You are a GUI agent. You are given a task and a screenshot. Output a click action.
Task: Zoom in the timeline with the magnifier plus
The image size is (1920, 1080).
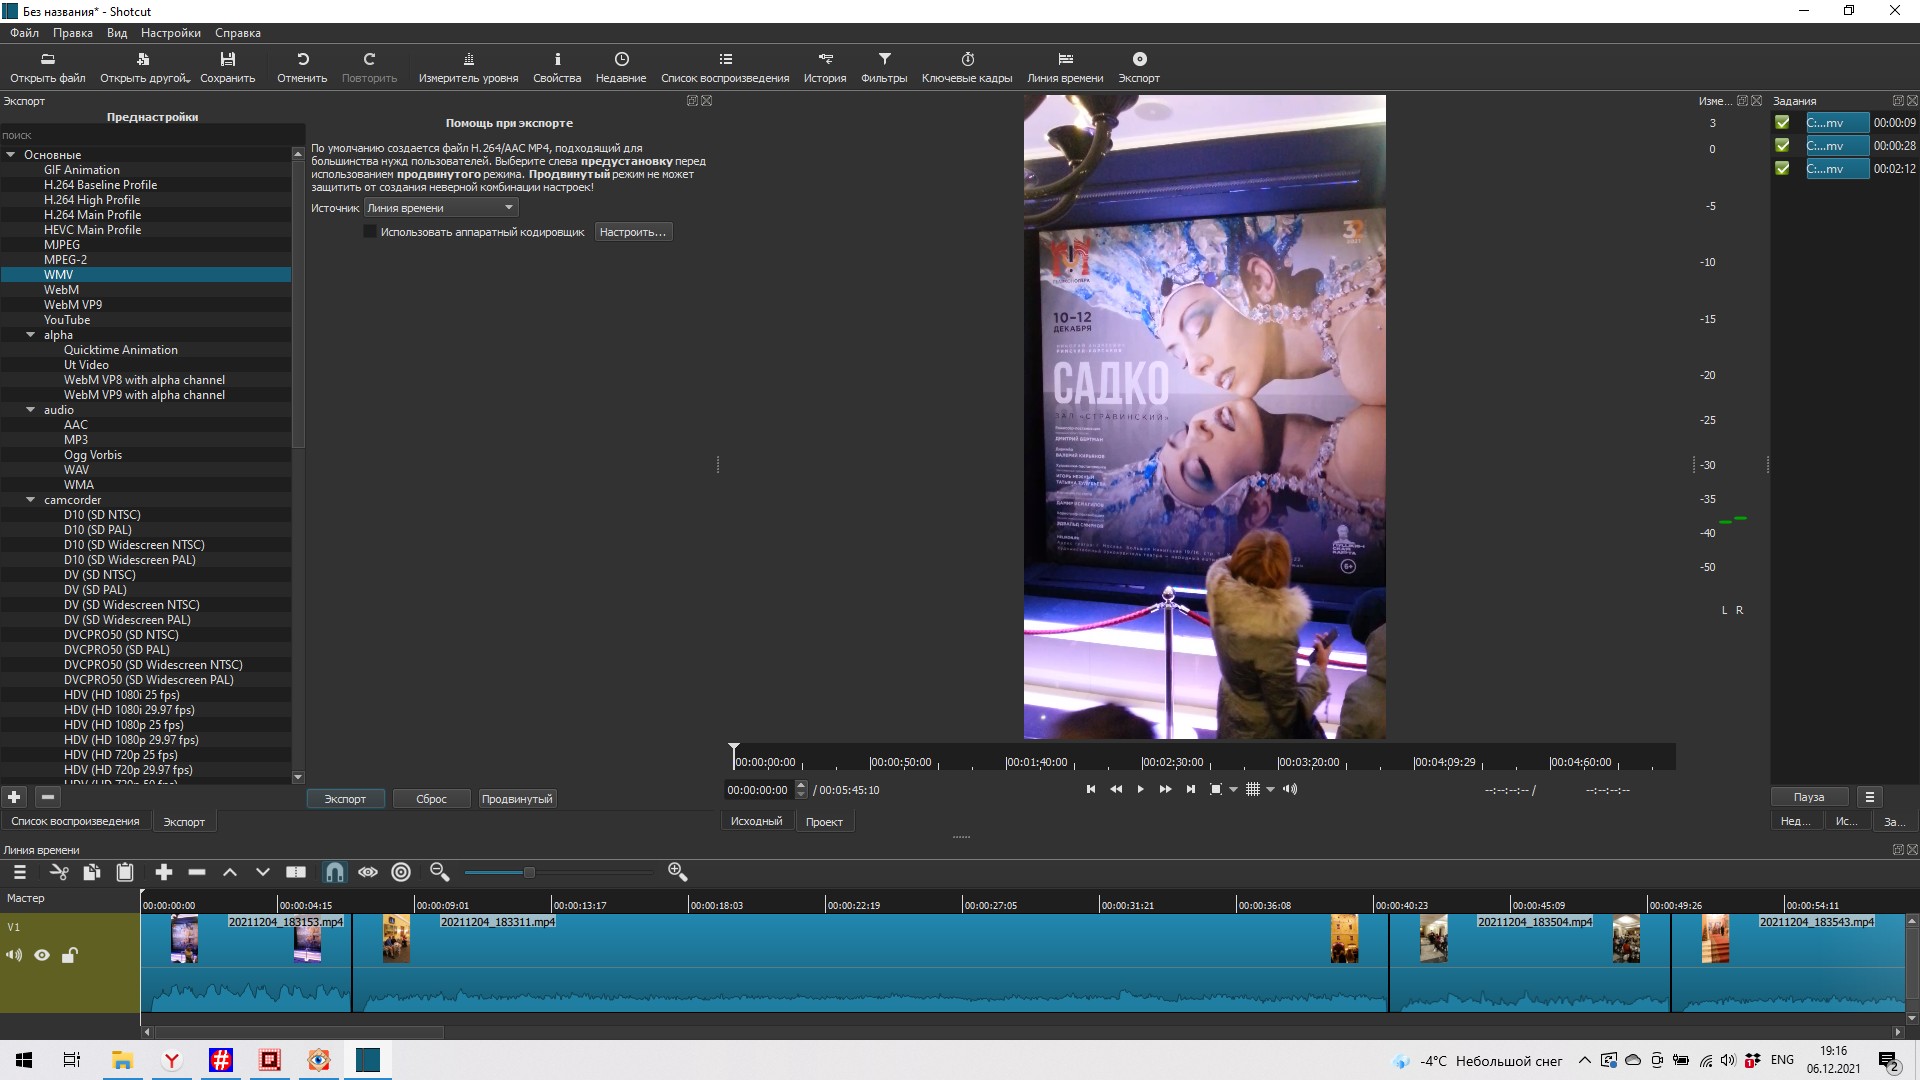[677, 872]
